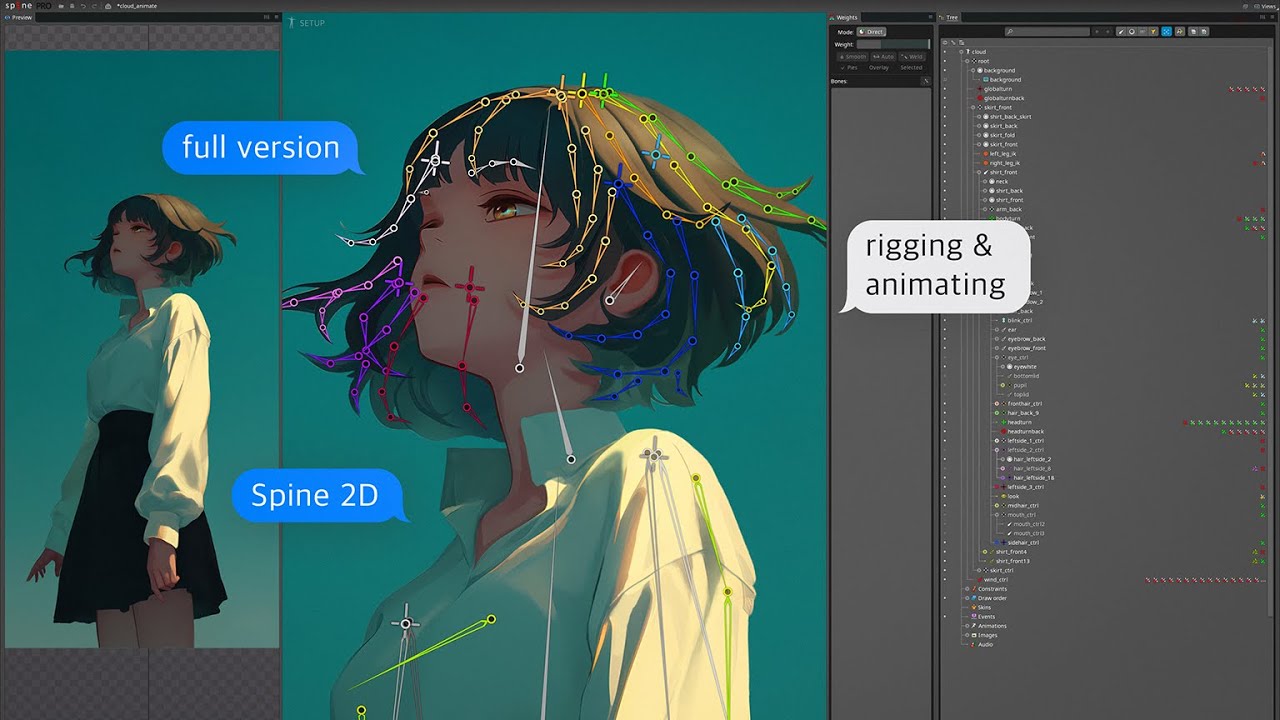This screenshot has height=720, width=1280.
Task: Toggle the visibility dot for root row
Action: pos(945,61)
